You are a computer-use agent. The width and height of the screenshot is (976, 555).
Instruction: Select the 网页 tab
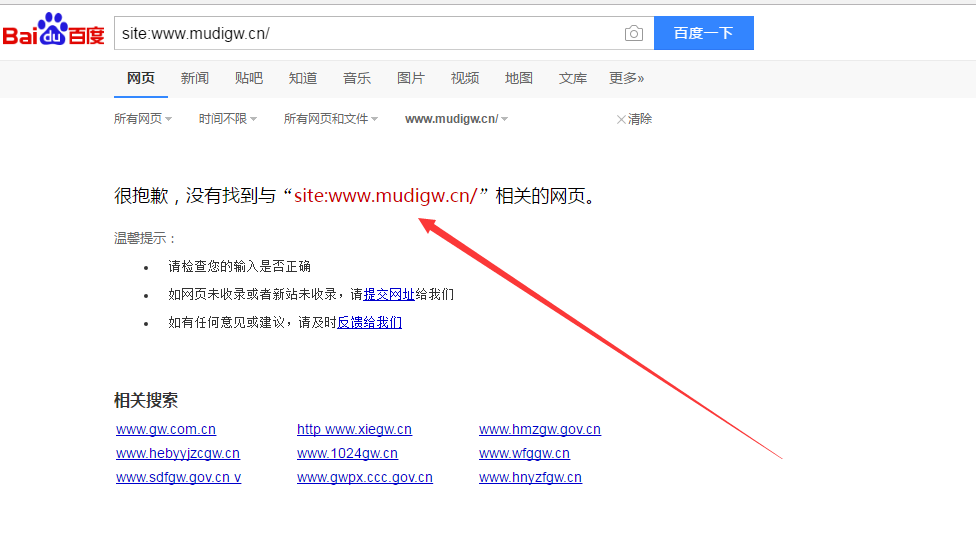point(141,78)
